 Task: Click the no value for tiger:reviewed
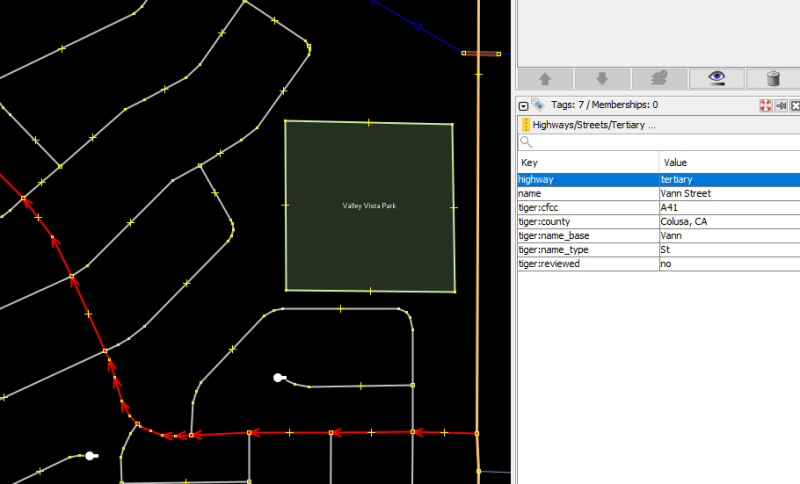(x=730, y=264)
